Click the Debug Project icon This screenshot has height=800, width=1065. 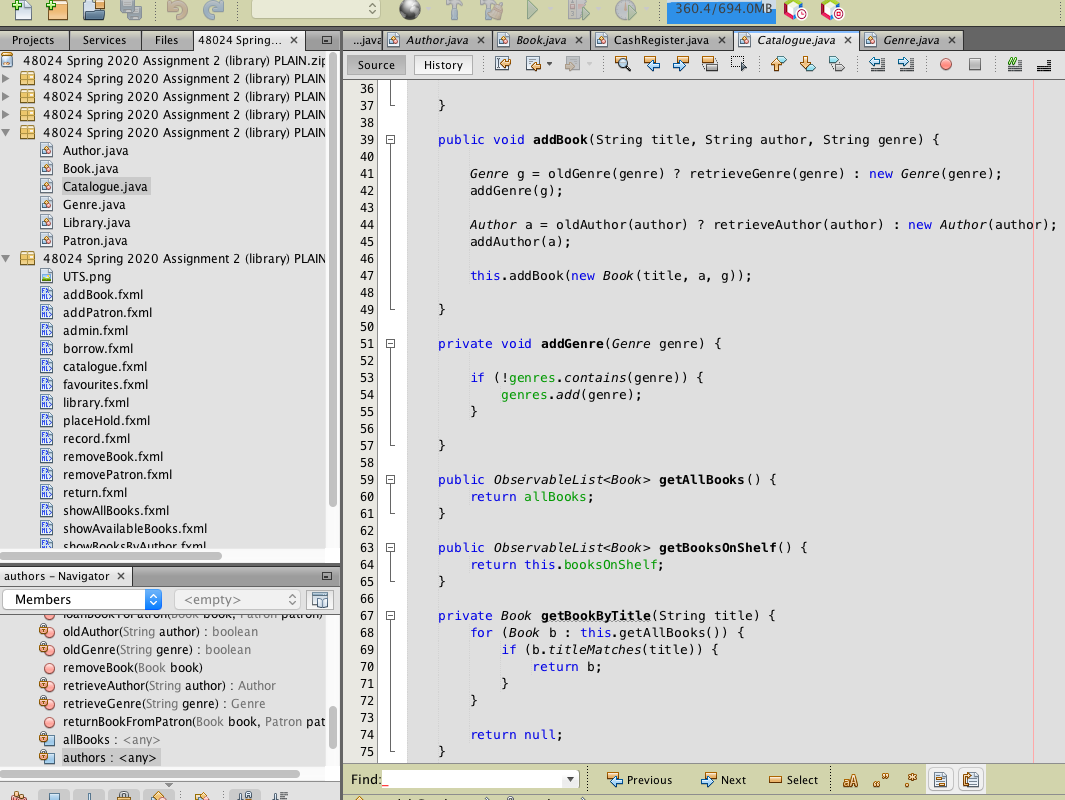point(578,12)
